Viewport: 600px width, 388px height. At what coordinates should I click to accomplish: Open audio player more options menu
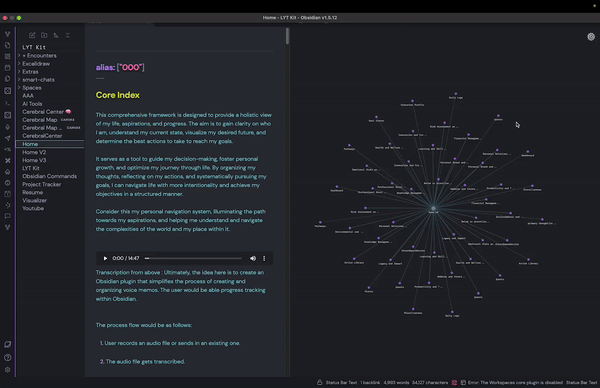[264, 258]
